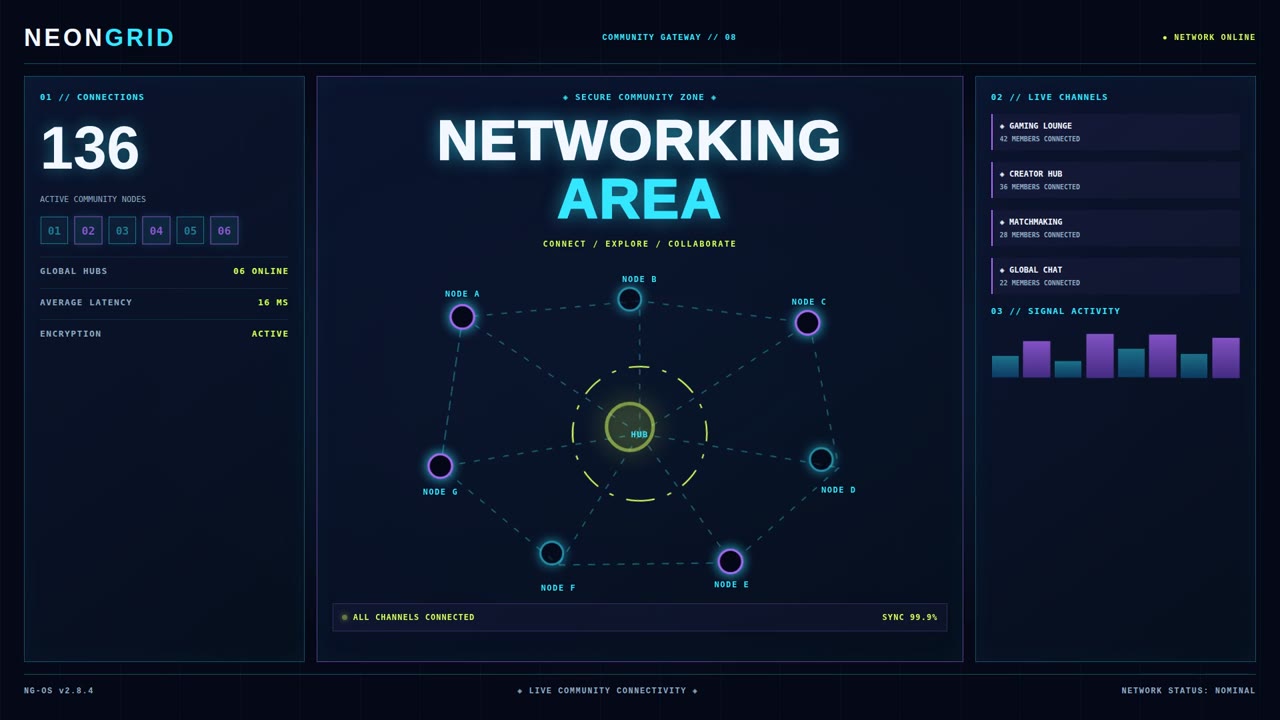This screenshot has width=1280, height=720.
Task: Choose community node box 04
Action: (x=156, y=230)
